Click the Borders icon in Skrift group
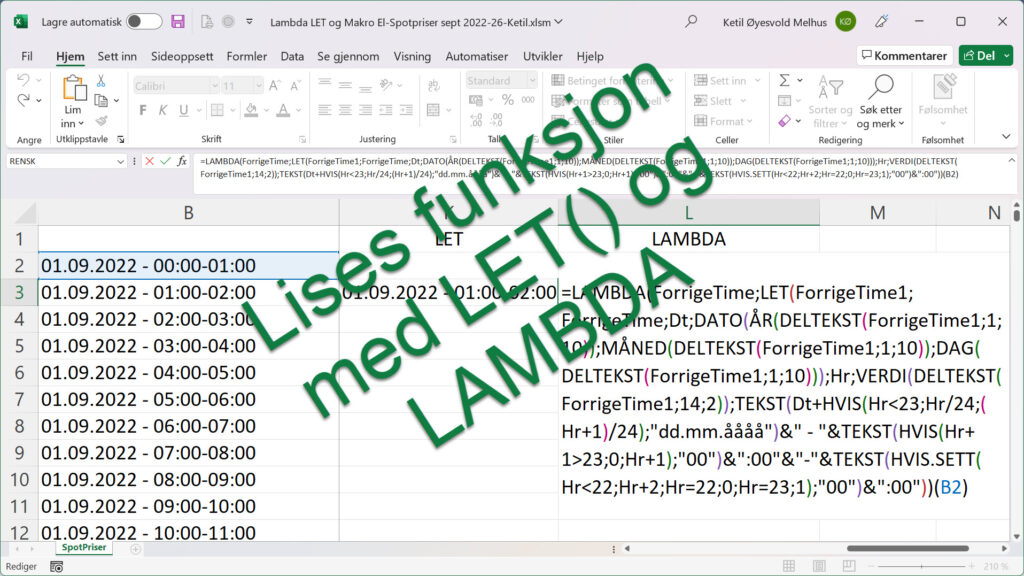Screen dimensions: 1024x576 click(x=217, y=110)
